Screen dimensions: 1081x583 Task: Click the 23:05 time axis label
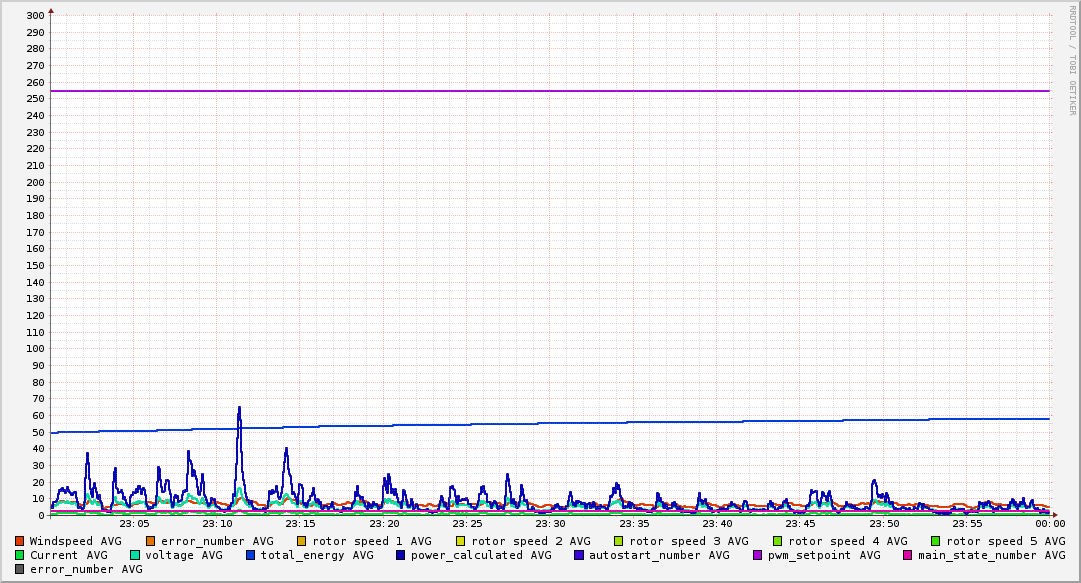point(134,524)
